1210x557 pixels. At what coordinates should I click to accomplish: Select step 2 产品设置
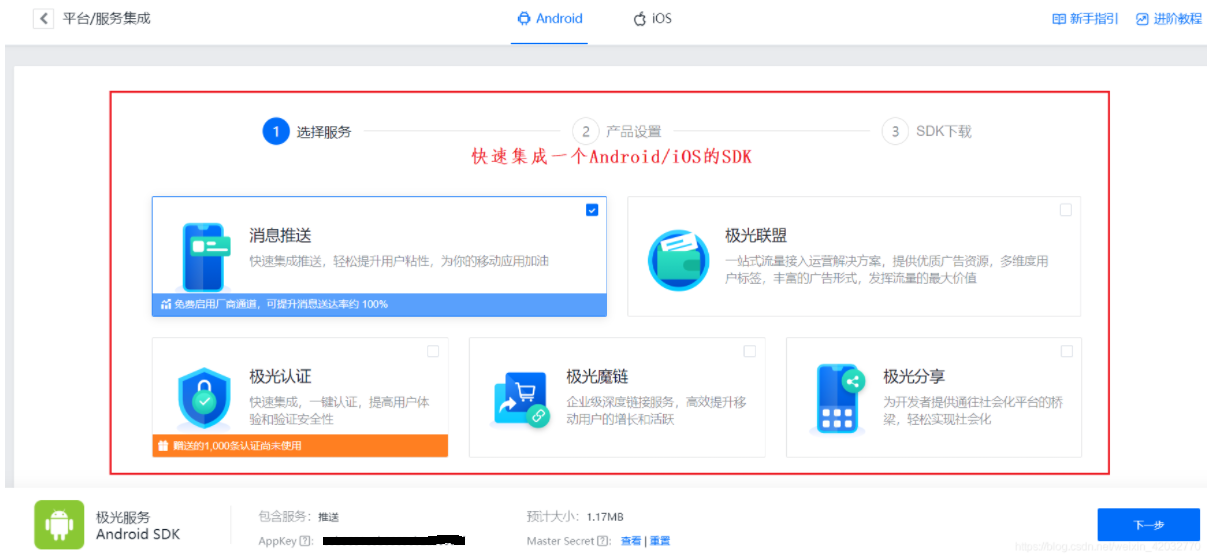point(617,131)
